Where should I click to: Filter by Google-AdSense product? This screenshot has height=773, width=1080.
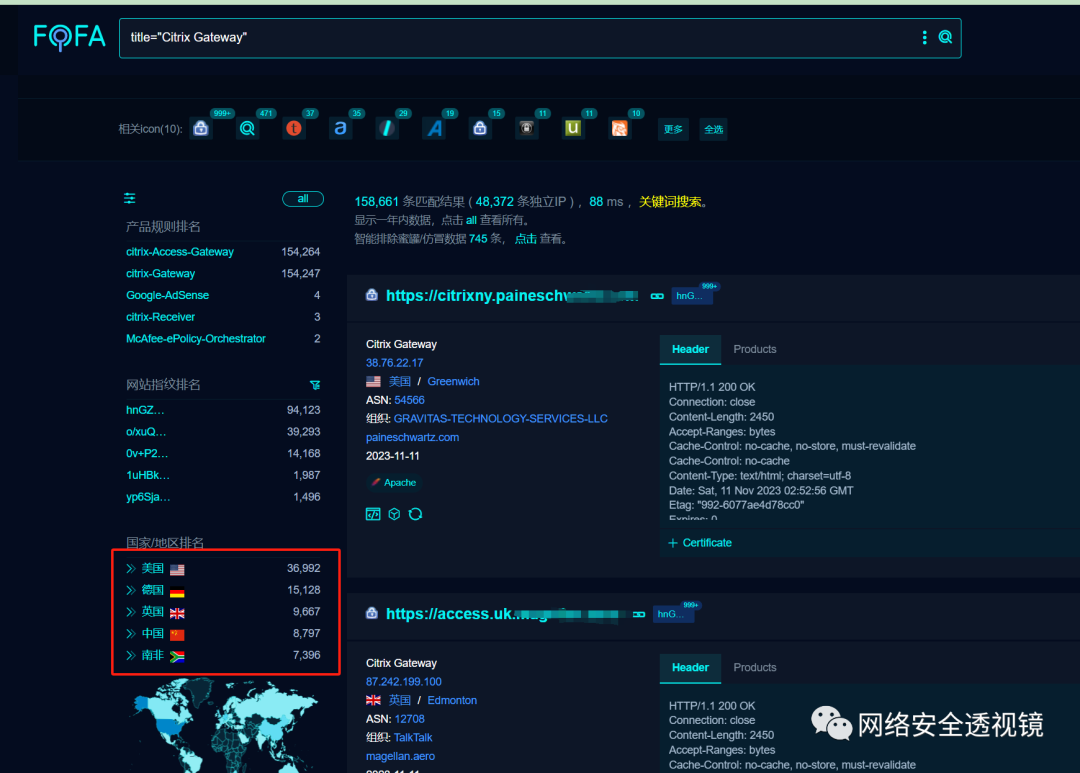click(167, 296)
